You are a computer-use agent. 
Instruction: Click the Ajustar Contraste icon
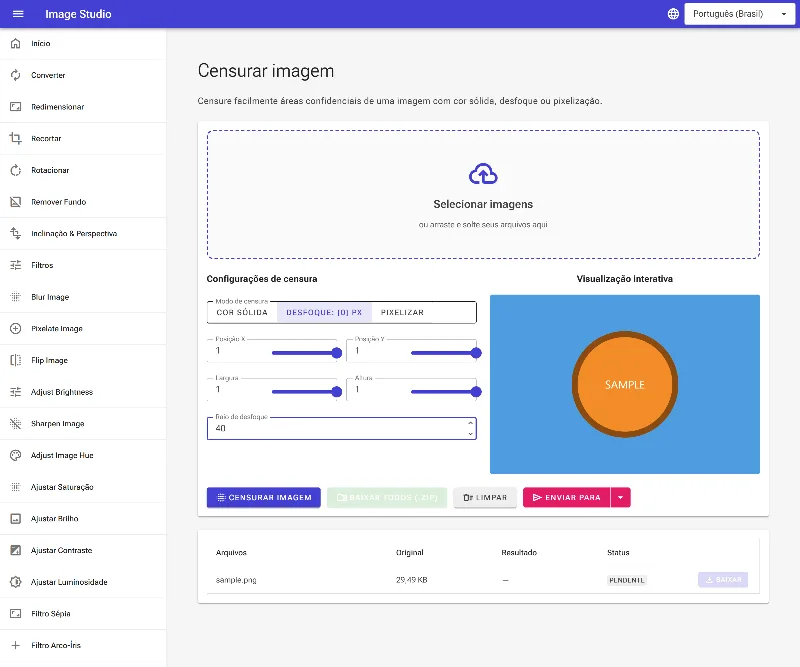16,550
